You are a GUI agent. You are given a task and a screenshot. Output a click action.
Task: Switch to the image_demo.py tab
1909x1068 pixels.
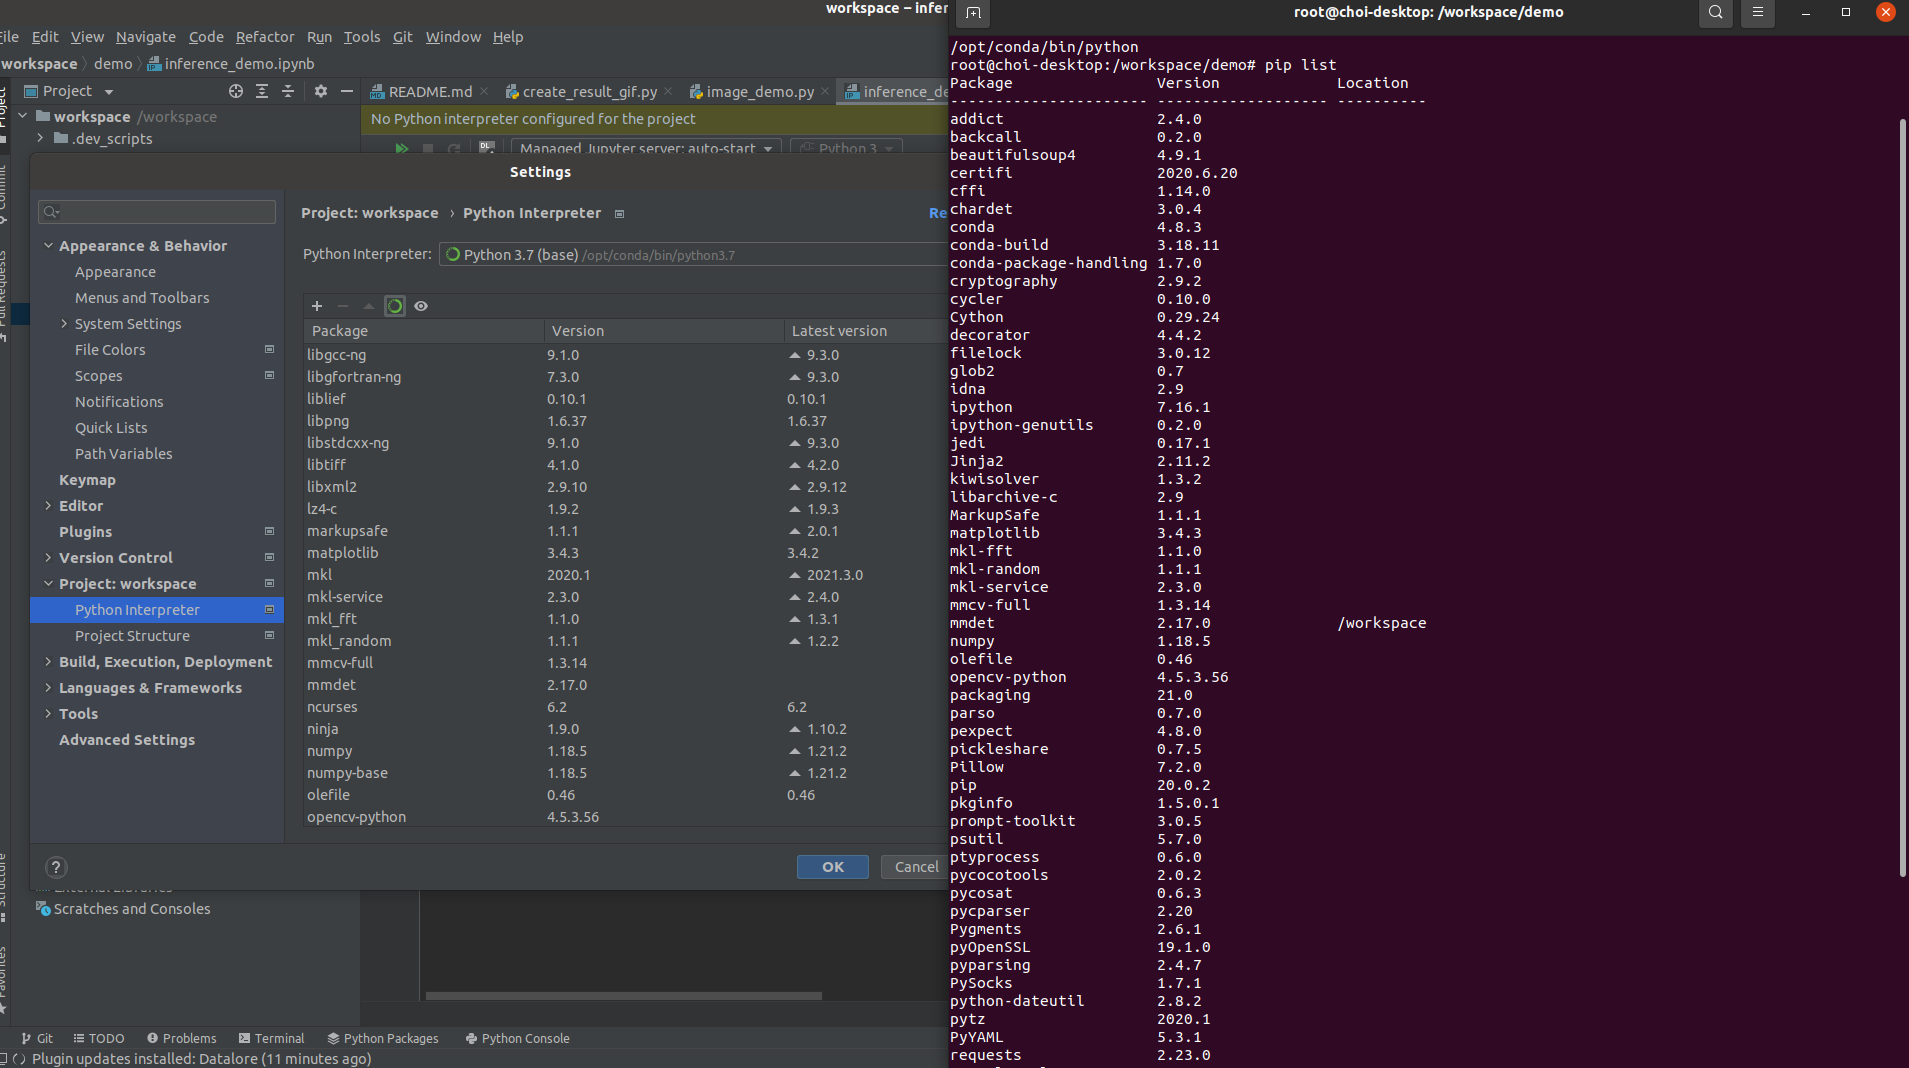760,92
